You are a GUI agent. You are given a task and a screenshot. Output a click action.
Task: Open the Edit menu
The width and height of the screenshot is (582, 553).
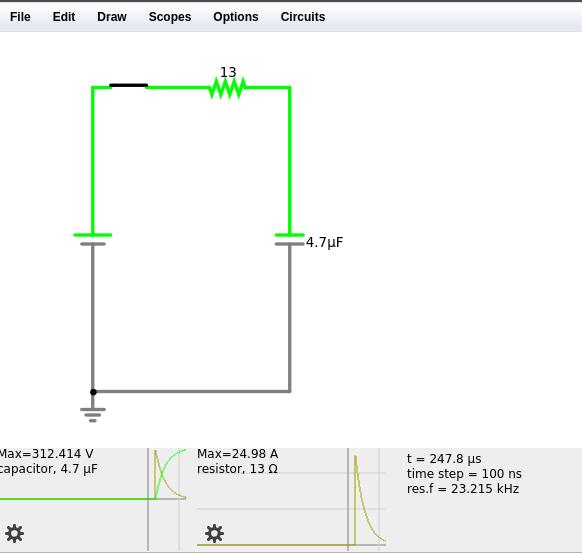tap(64, 17)
